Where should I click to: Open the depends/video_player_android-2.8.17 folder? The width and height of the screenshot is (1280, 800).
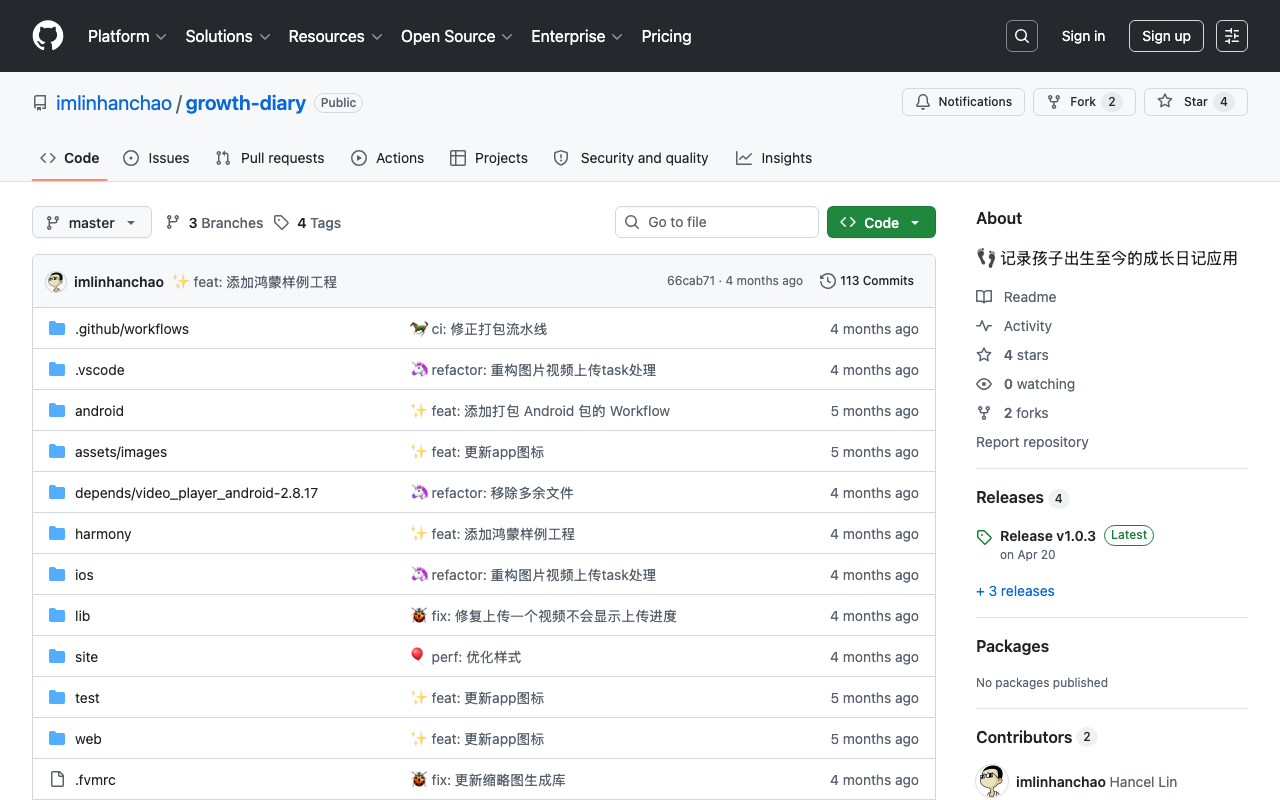tap(196, 493)
